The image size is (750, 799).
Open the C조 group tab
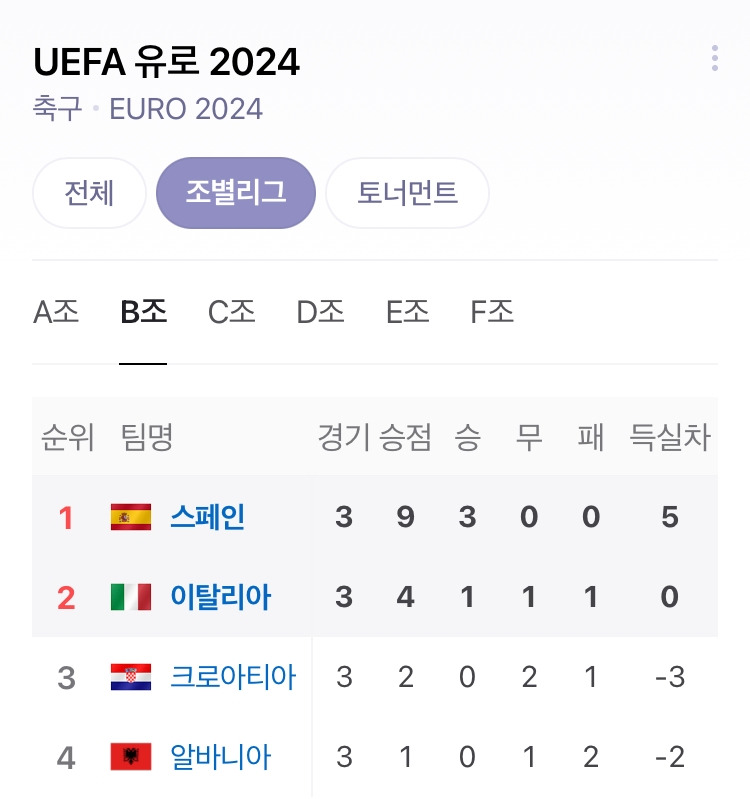[231, 313]
